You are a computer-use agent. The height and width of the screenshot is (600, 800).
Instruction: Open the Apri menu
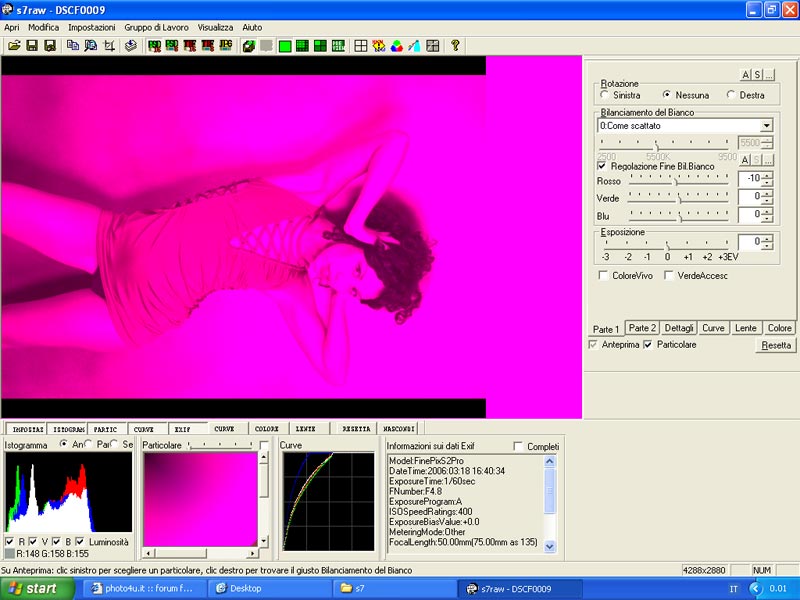click(x=12, y=28)
